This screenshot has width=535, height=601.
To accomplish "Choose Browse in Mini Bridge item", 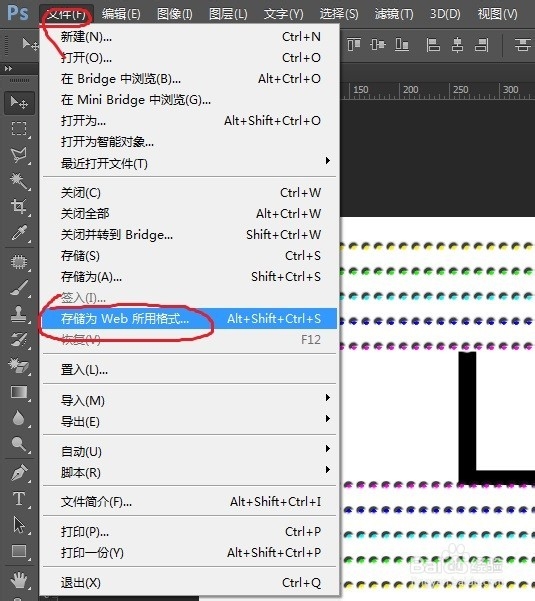I will pyautogui.click(x=189, y=100).
